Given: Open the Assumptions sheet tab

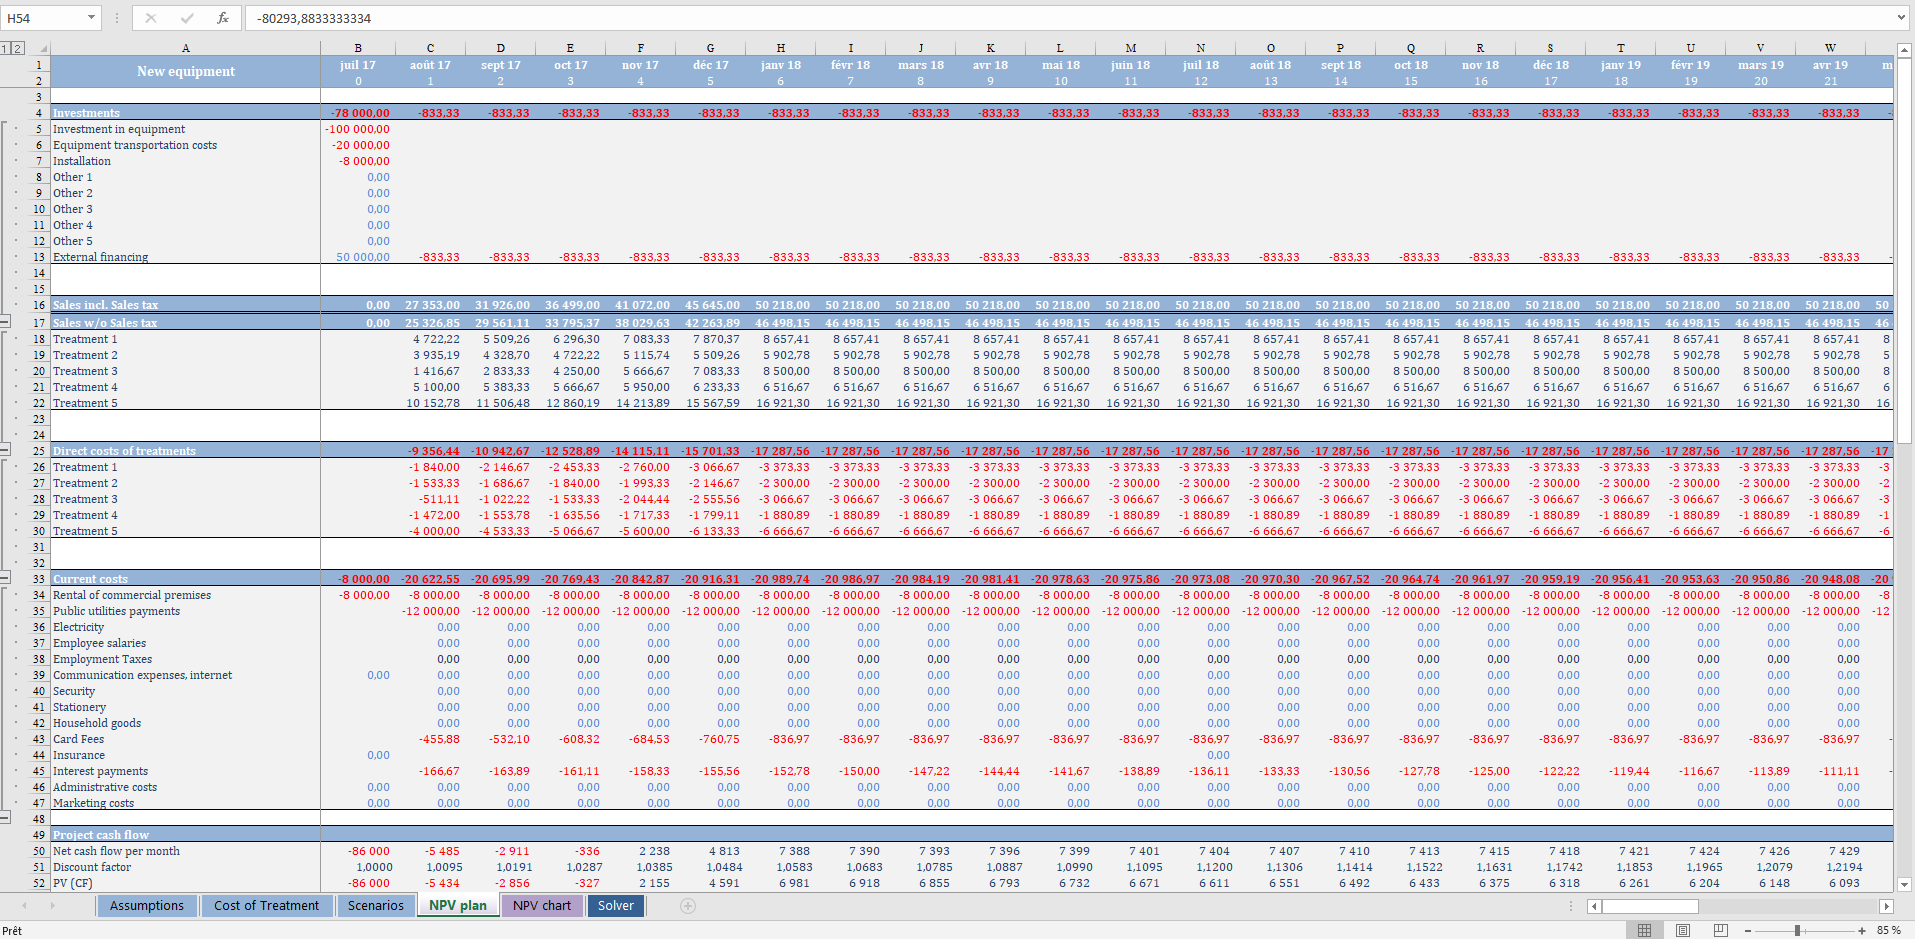Looking at the screenshot, I should click(147, 906).
